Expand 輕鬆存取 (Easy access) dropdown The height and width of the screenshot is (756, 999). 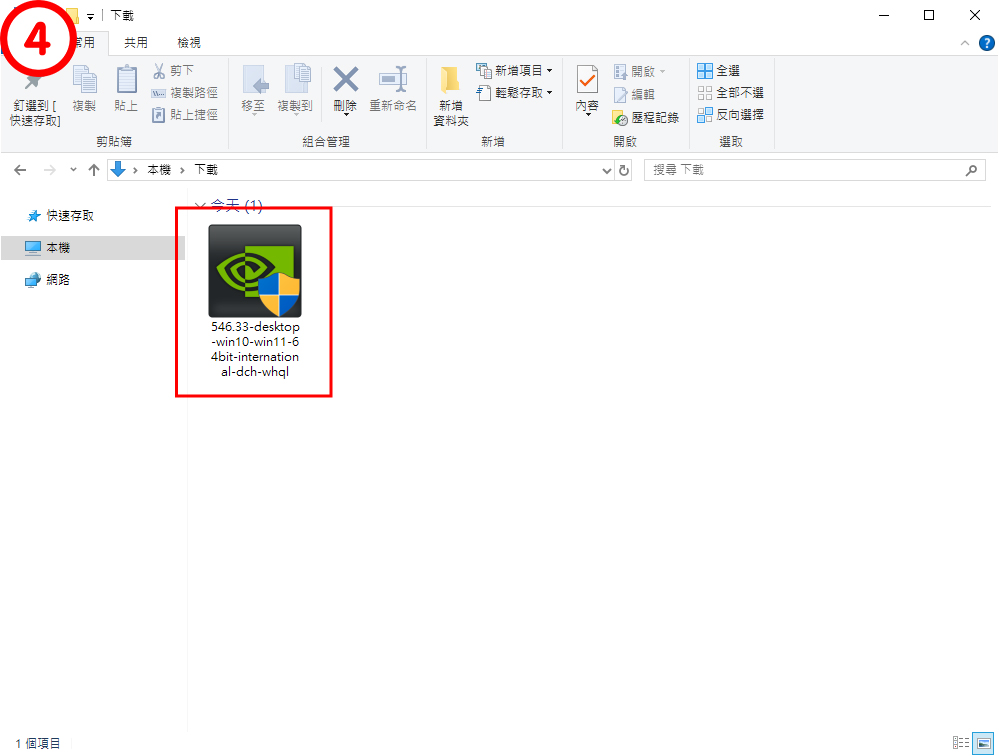click(x=549, y=93)
